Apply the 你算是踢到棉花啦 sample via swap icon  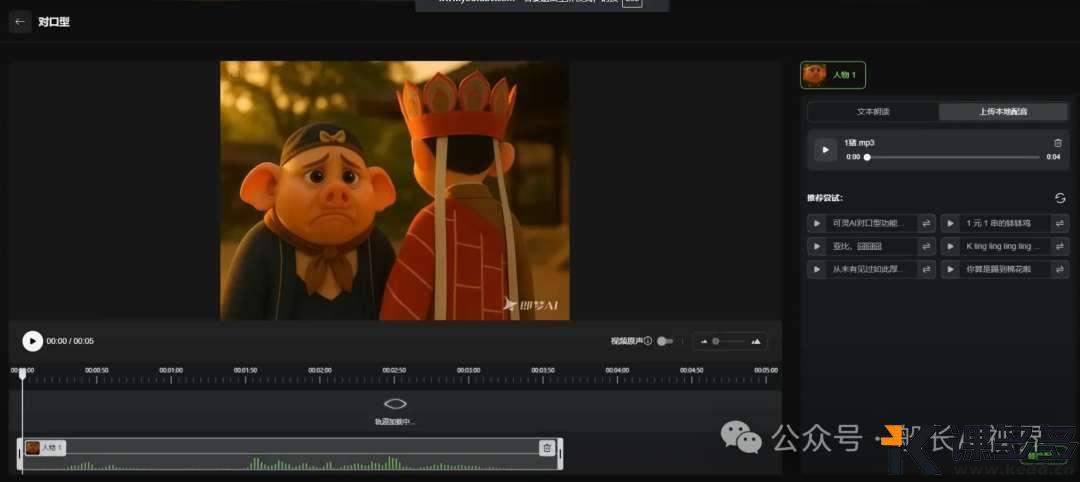tap(1060, 269)
